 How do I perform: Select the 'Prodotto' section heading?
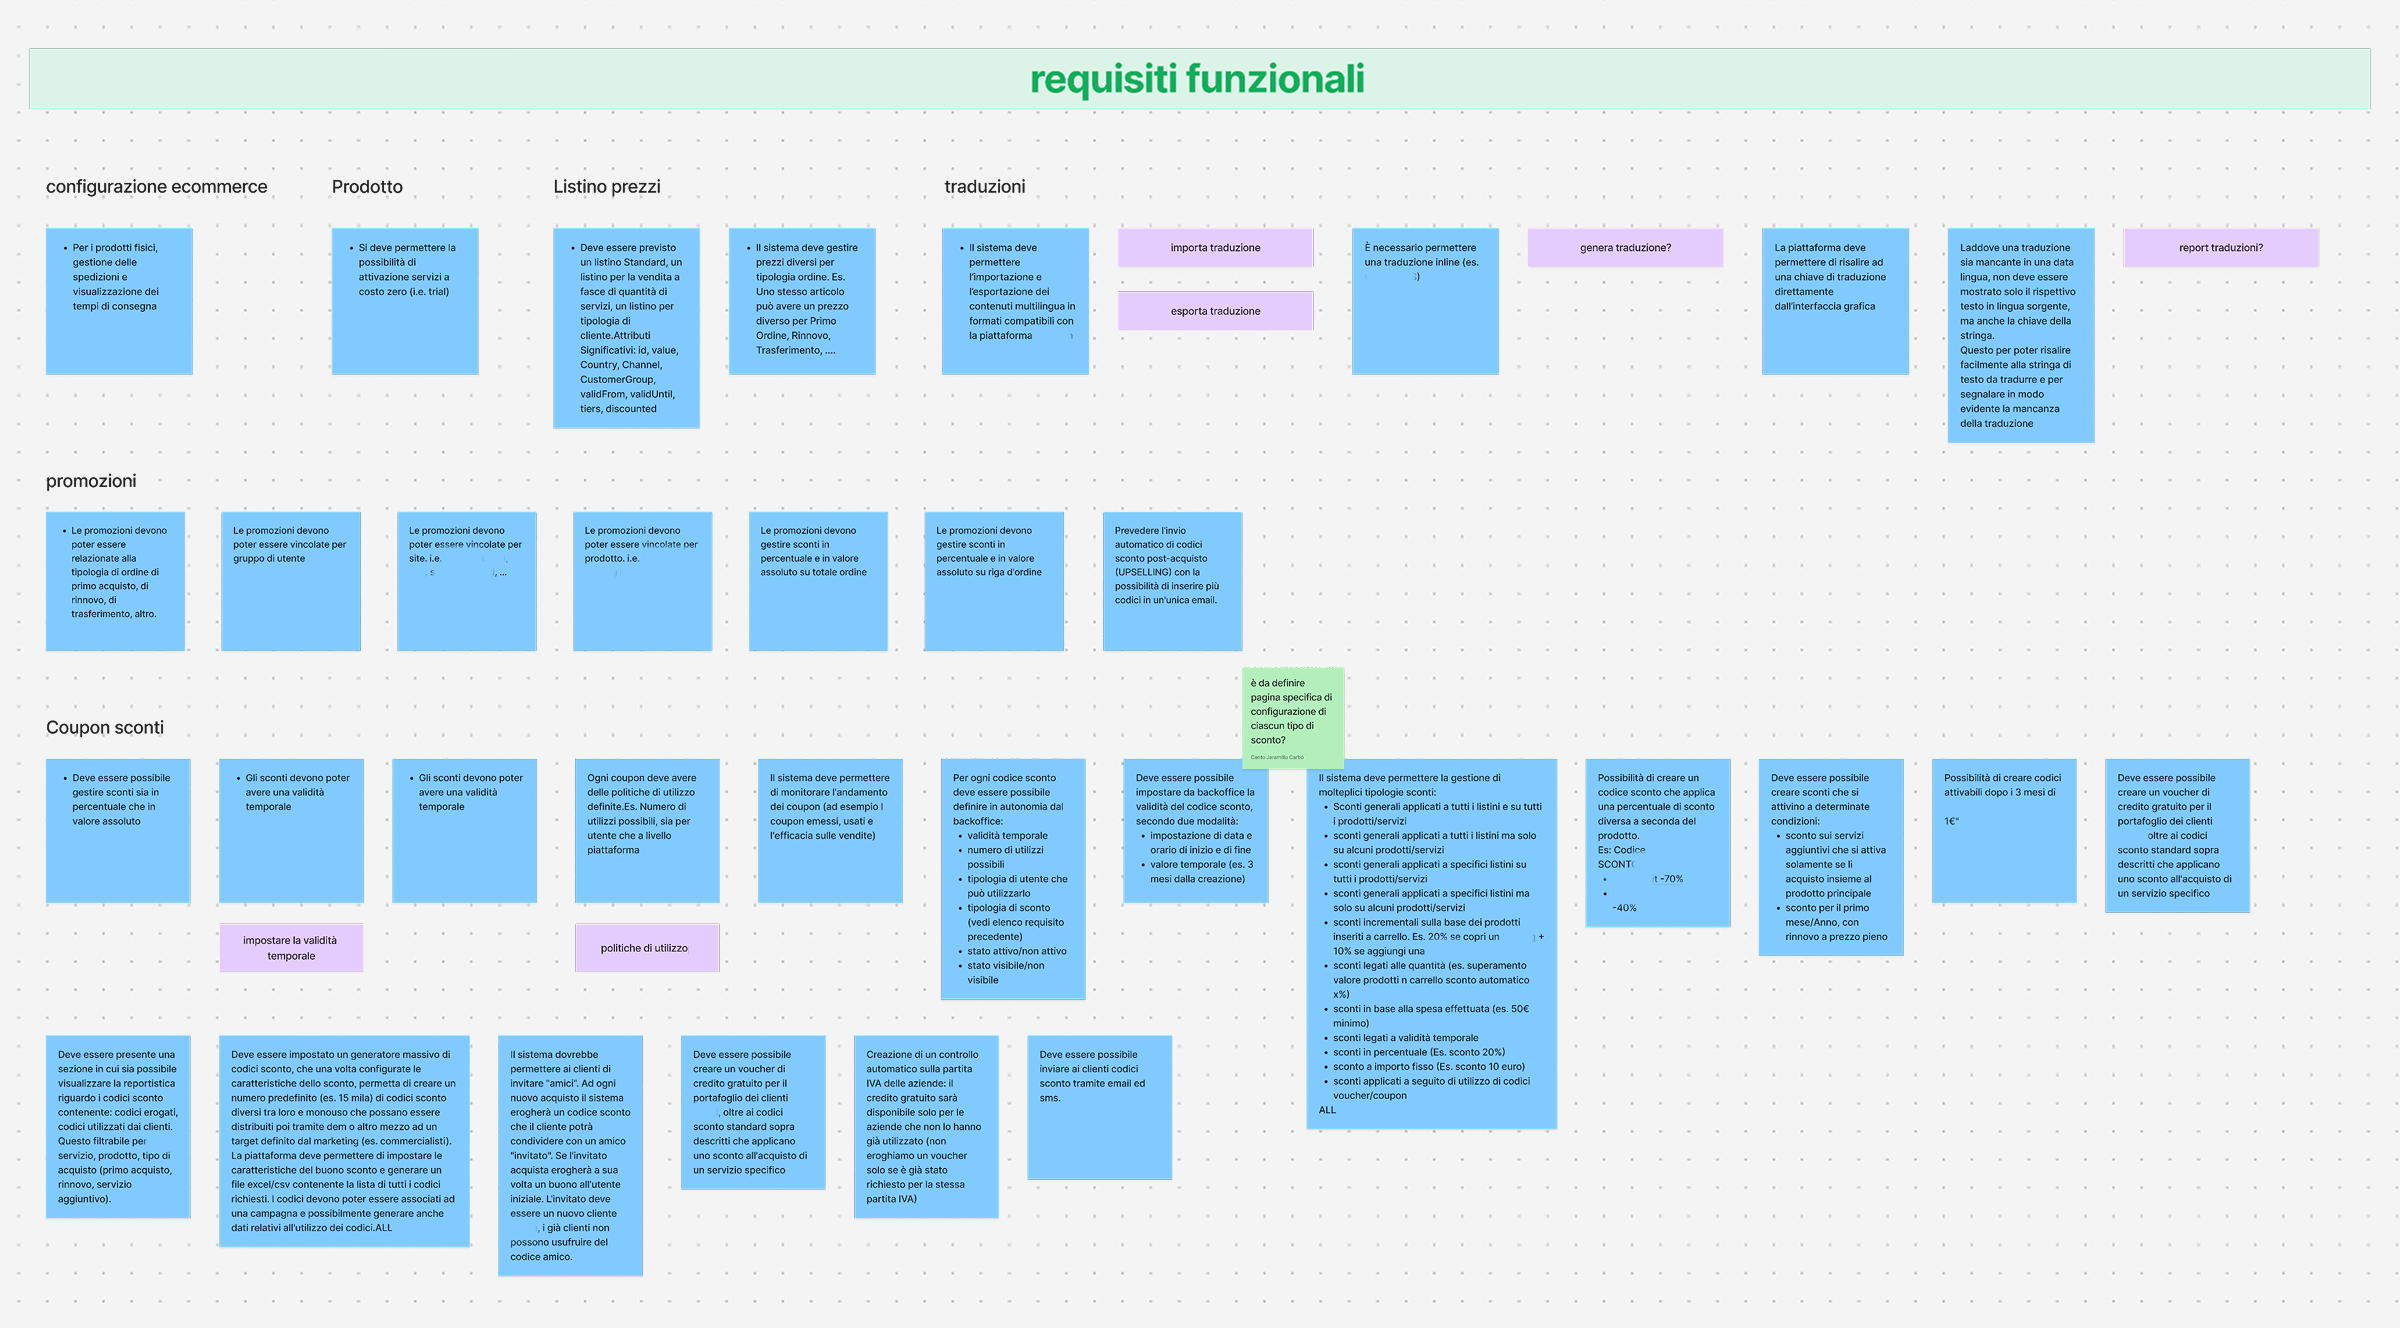point(367,187)
